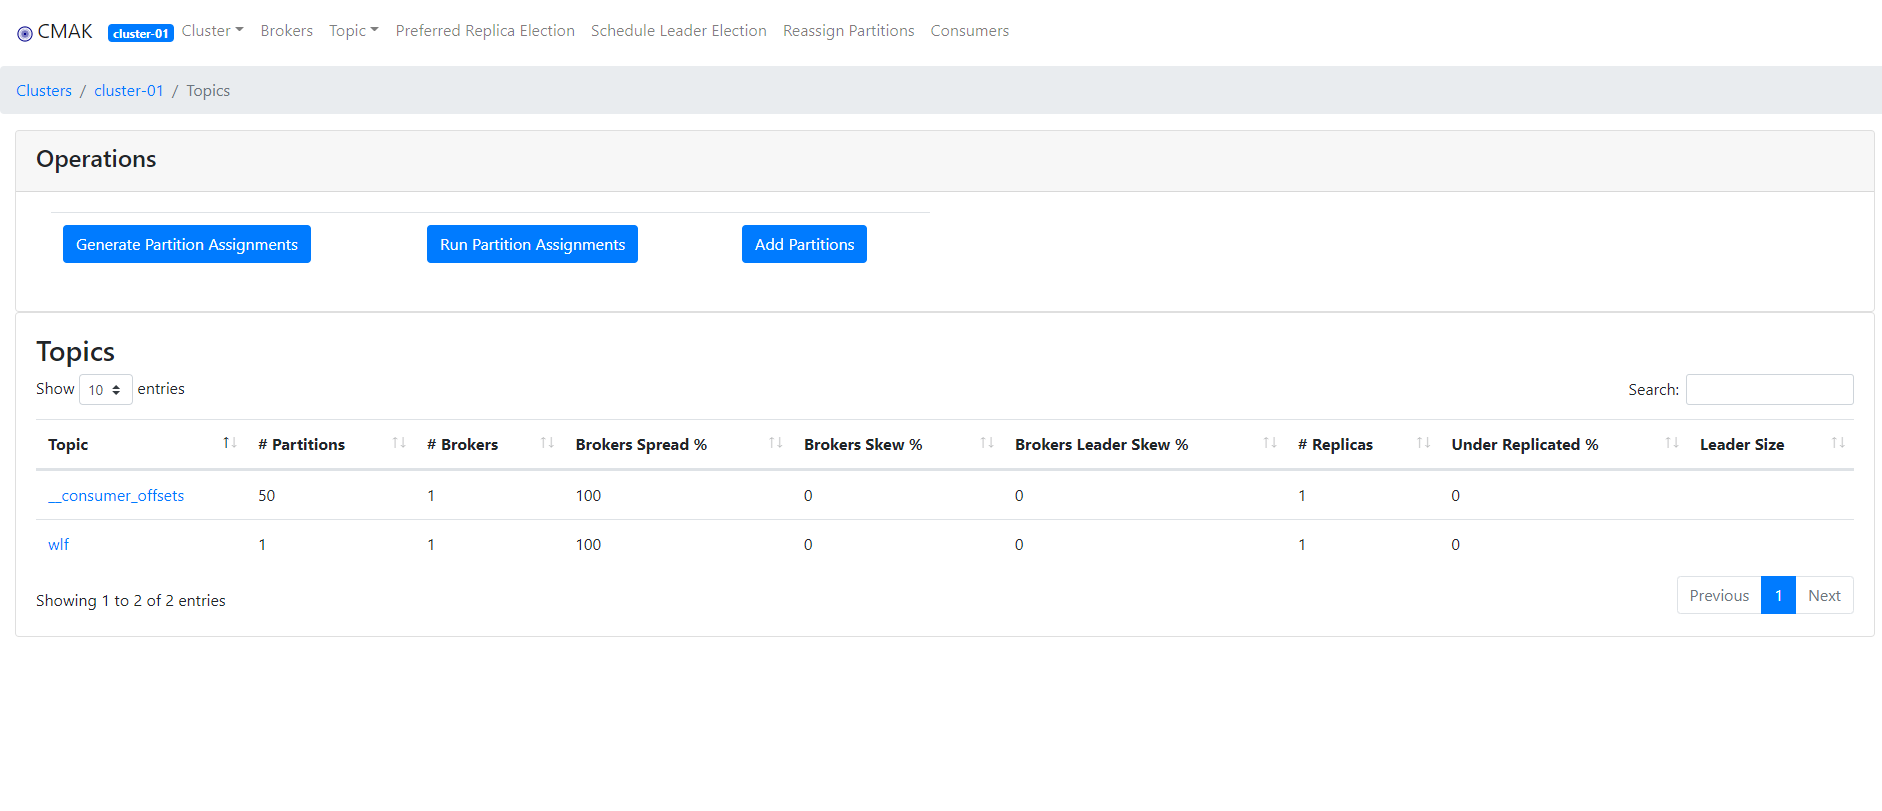Sort by Under Replicated % arrows
Screen dimensions: 1882x811
pos(1672,443)
